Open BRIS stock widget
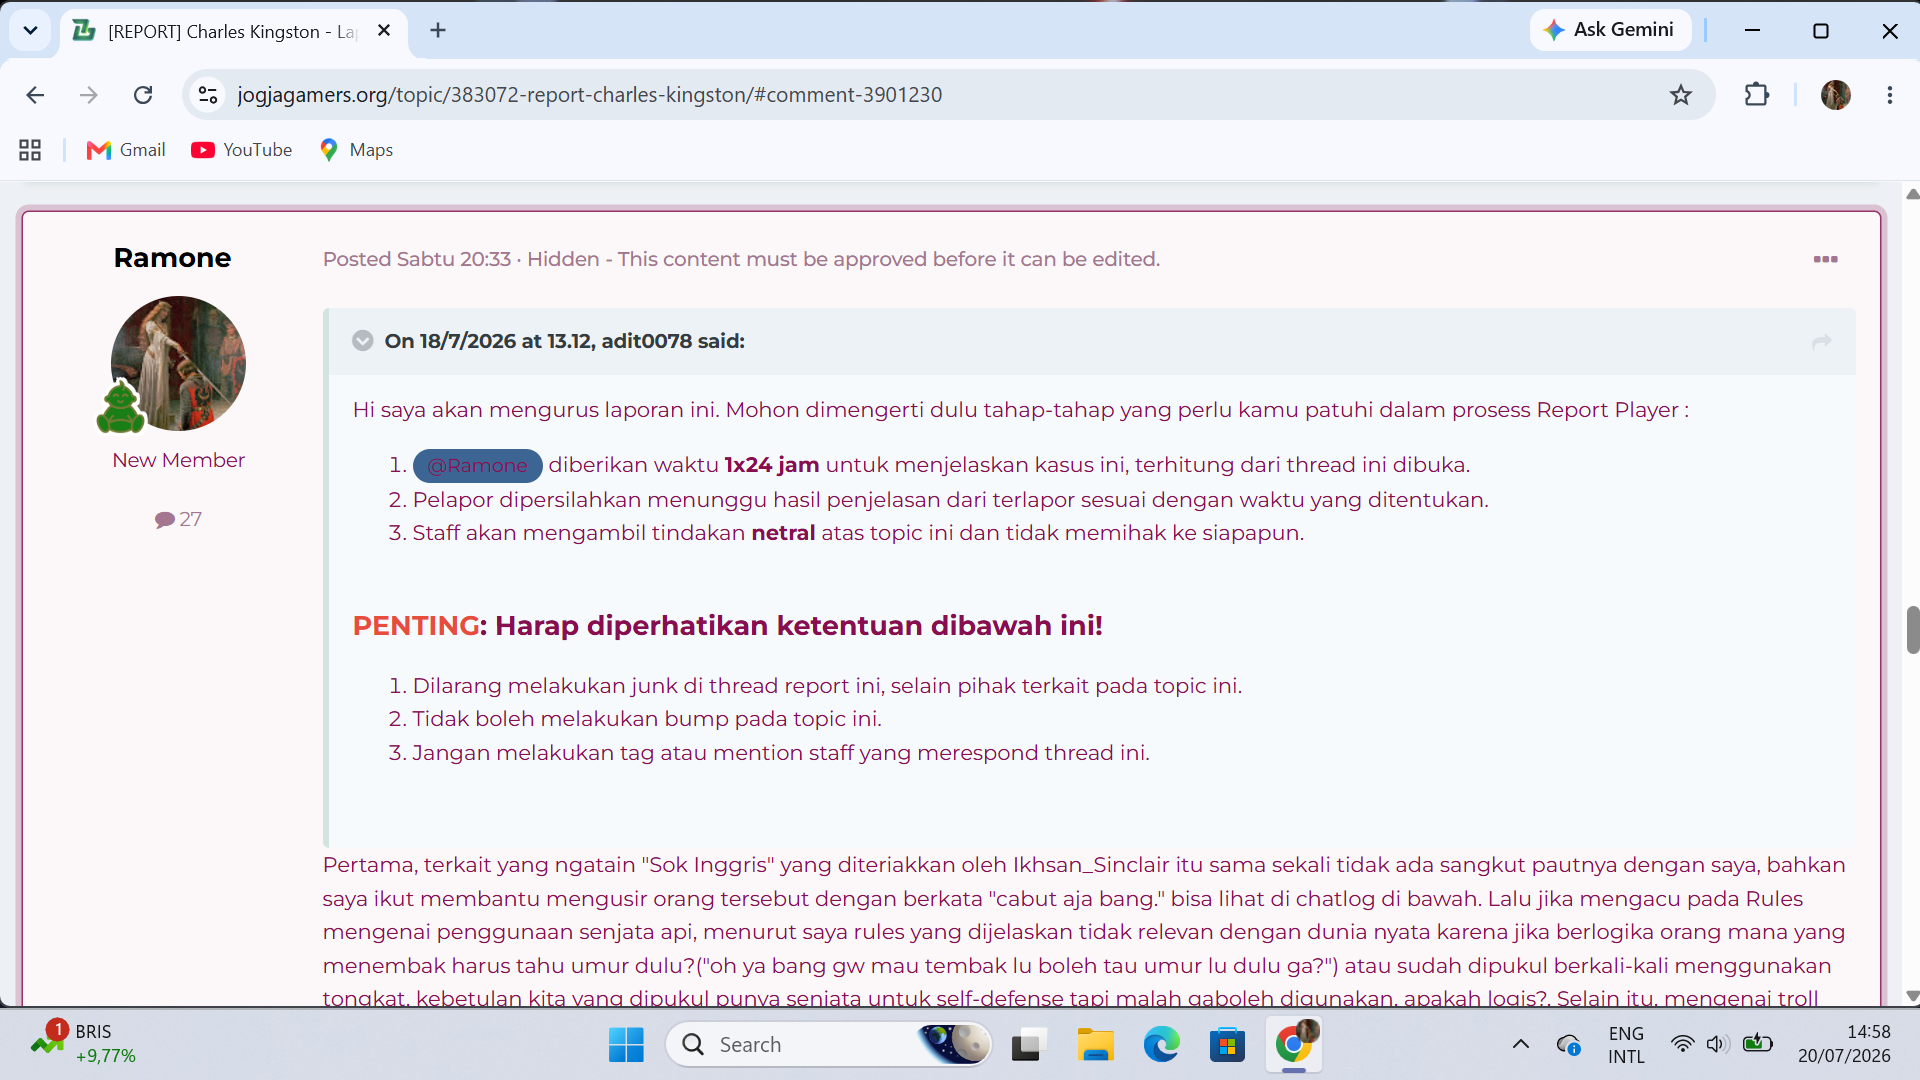Image resolution: width=1920 pixels, height=1080 pixels. (82, 1044)
